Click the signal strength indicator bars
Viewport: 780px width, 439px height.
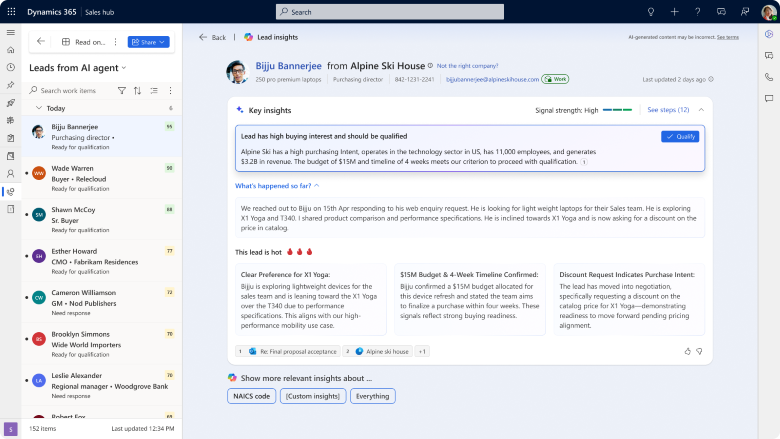pyautogui.click(x=617, y=109)
